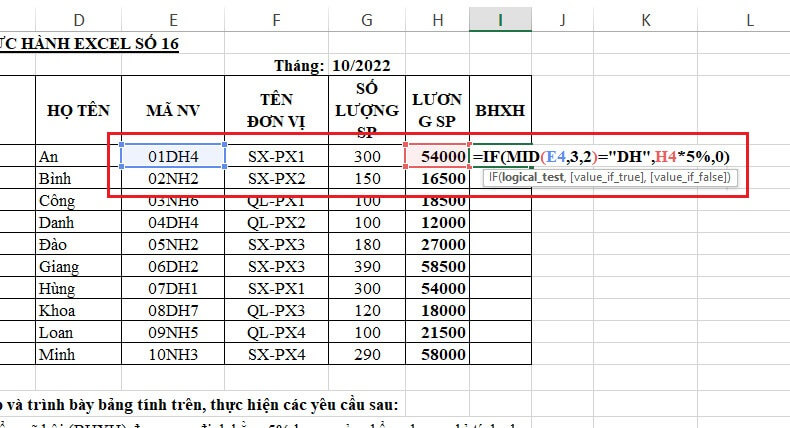Image resolution: width=790 pixels, height=428 pixels.
Task: Select employee code cell 04DH4
Action: pyautogui.click(x=173, y=222)
